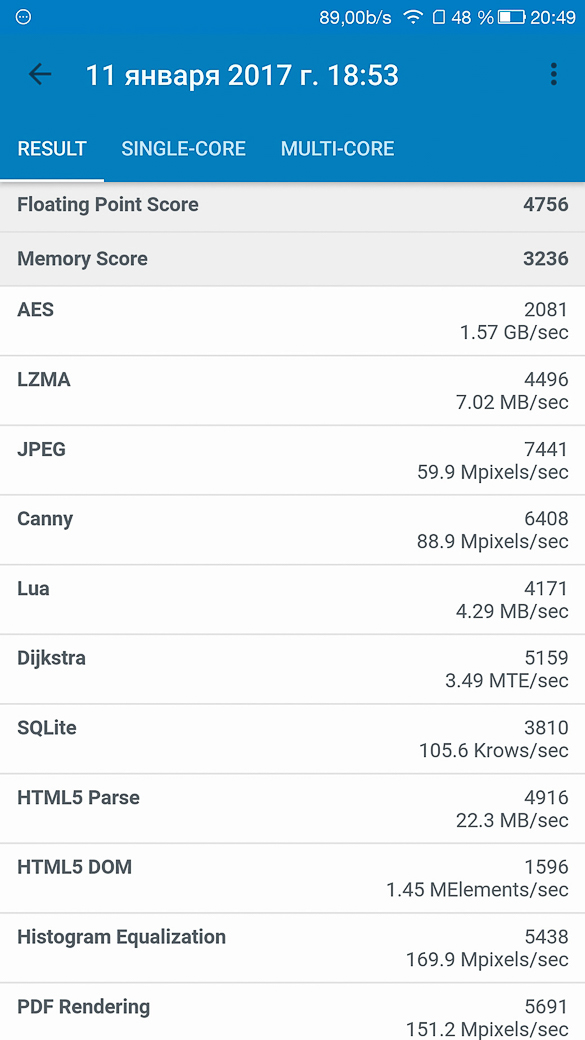Tap the Wi-Fi status icon
The image size is (585, 1040).
414,17
